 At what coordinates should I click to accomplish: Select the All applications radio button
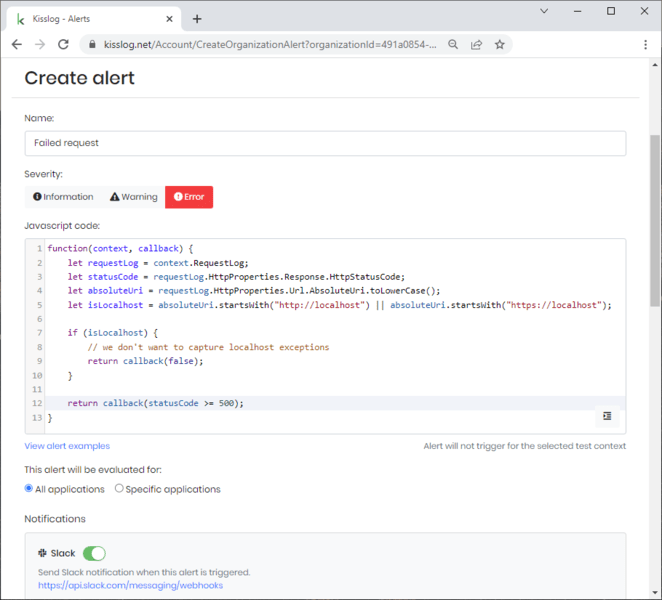30,489
